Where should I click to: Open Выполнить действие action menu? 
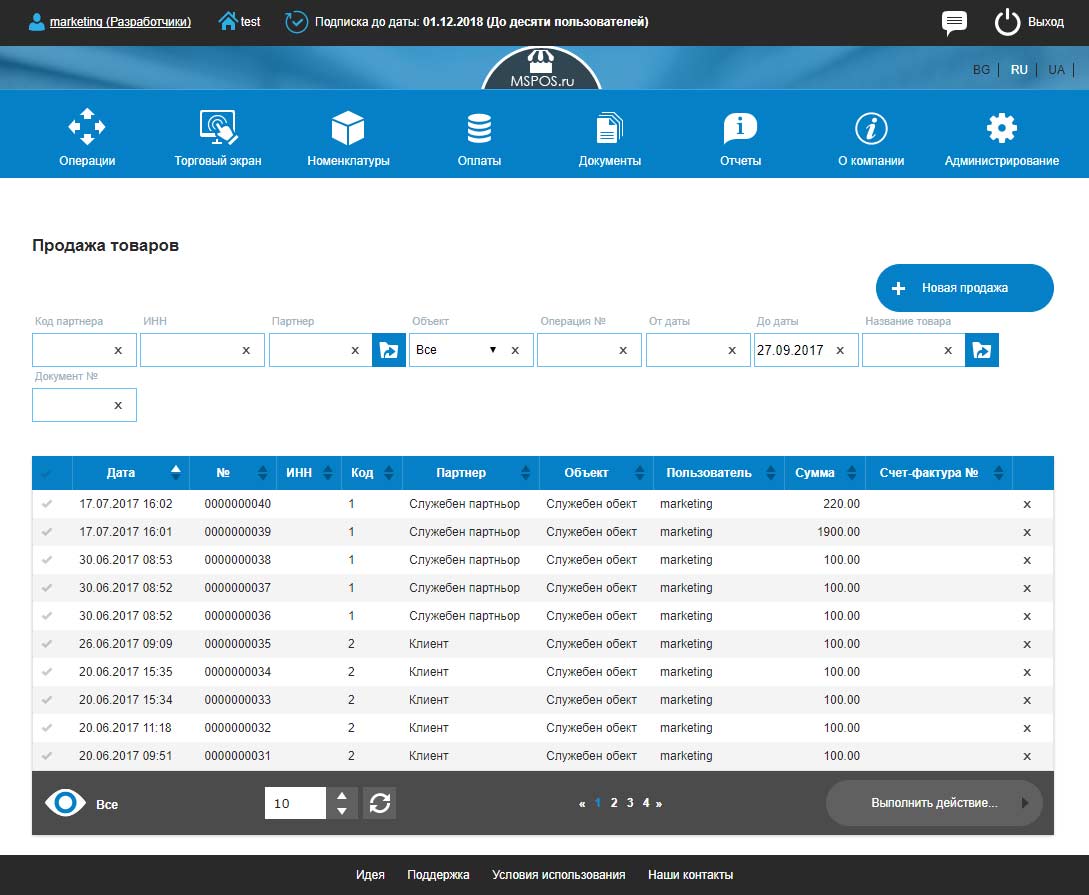tap(934, 803)
